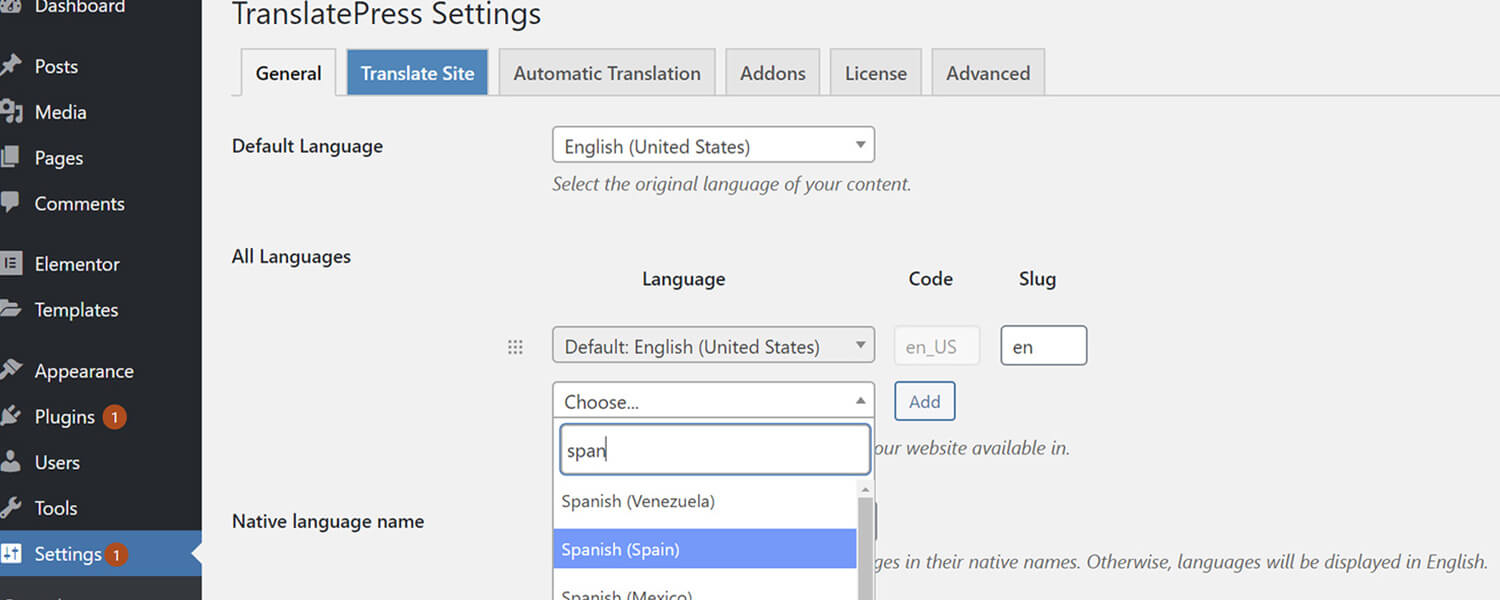This screenshot has height=600, width=1500.
Task: Switch to Automatic Translation tab
Action: tap(607, 73)
